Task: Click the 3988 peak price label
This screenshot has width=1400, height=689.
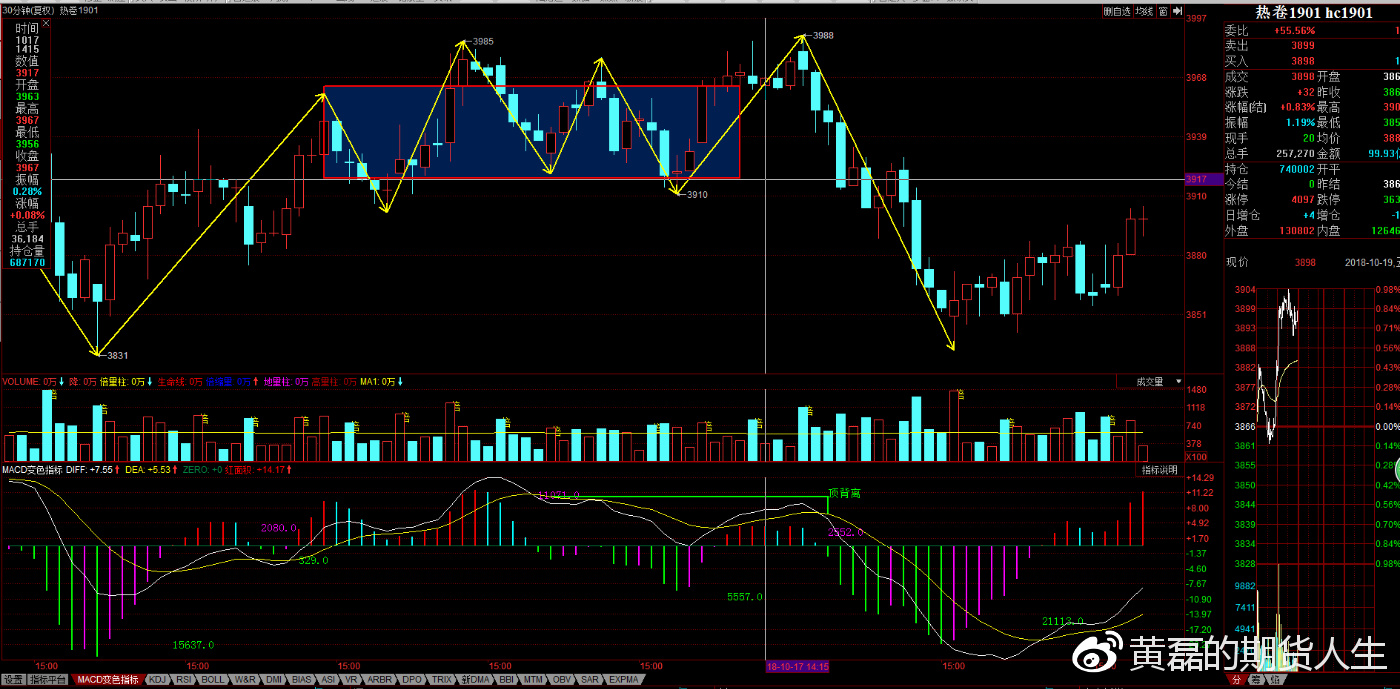Action: 823,35
